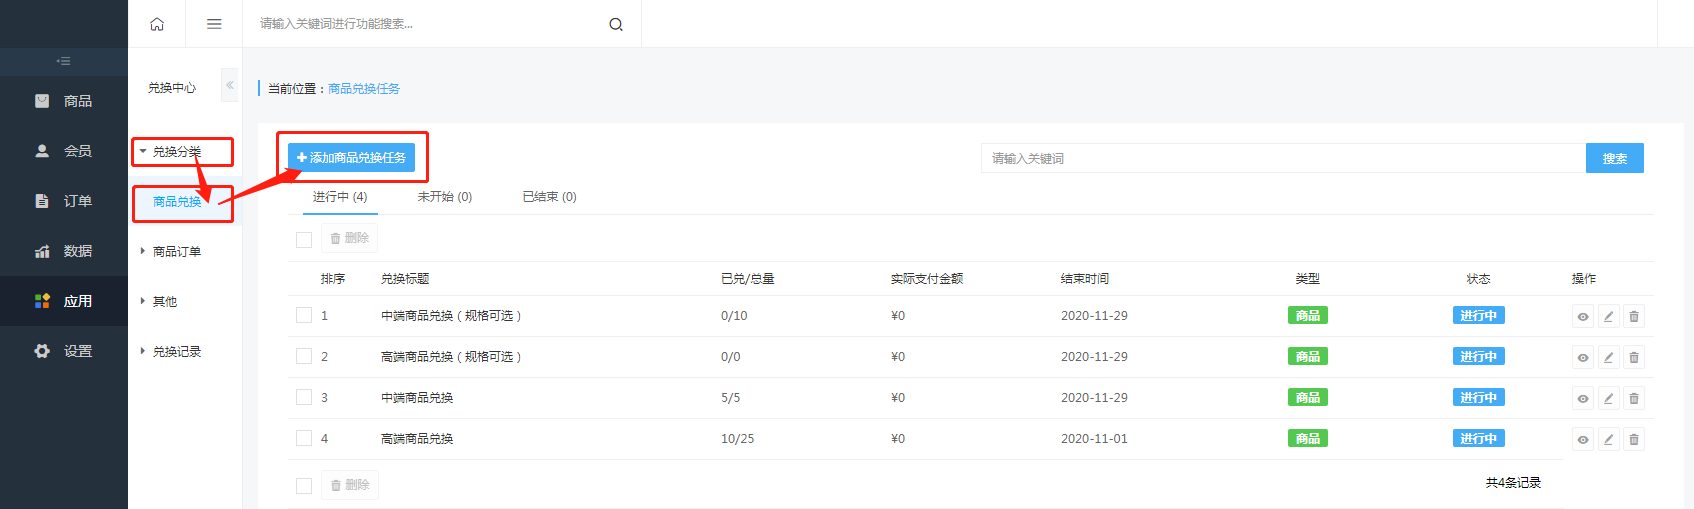Check the checkbox for row 1
Image resolution: width=1694 pixels, height=509 pixels.
point(304,315)
